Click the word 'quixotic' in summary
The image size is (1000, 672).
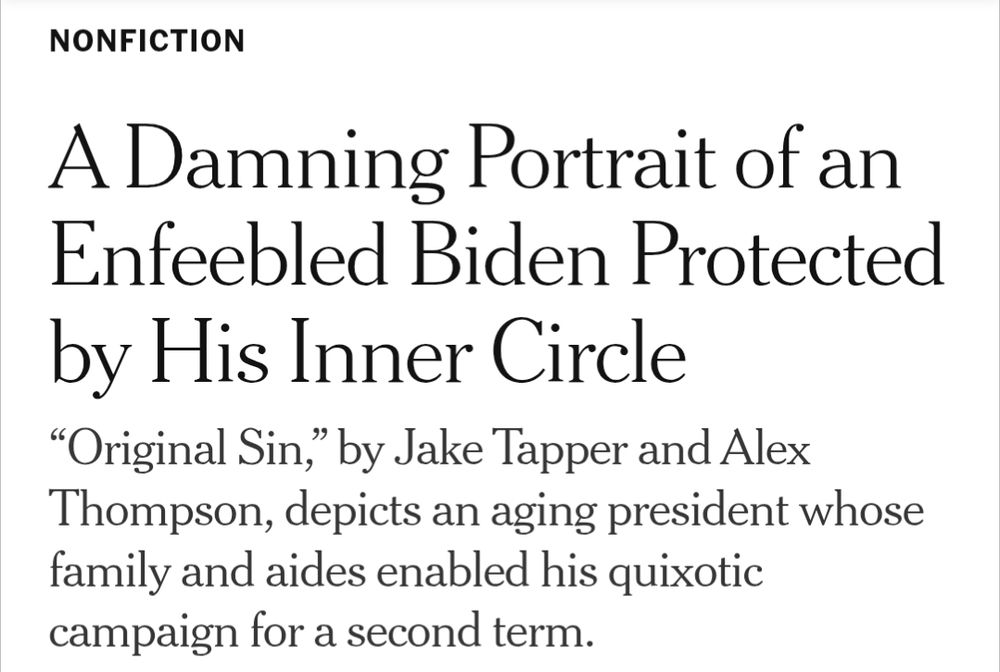685,572
